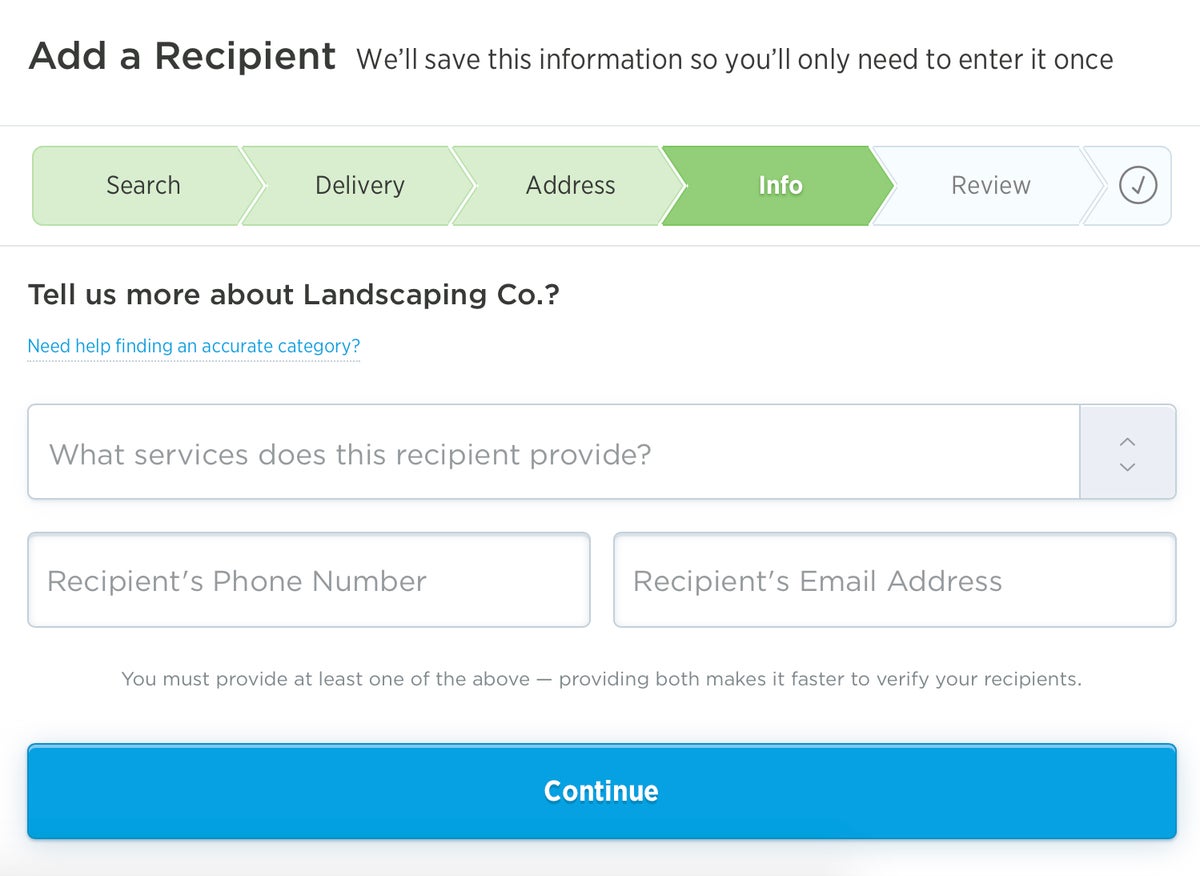Switch to the Address step
This screenshot has height=876, width=1200.
pyautogui.click(x=570, y=185)
